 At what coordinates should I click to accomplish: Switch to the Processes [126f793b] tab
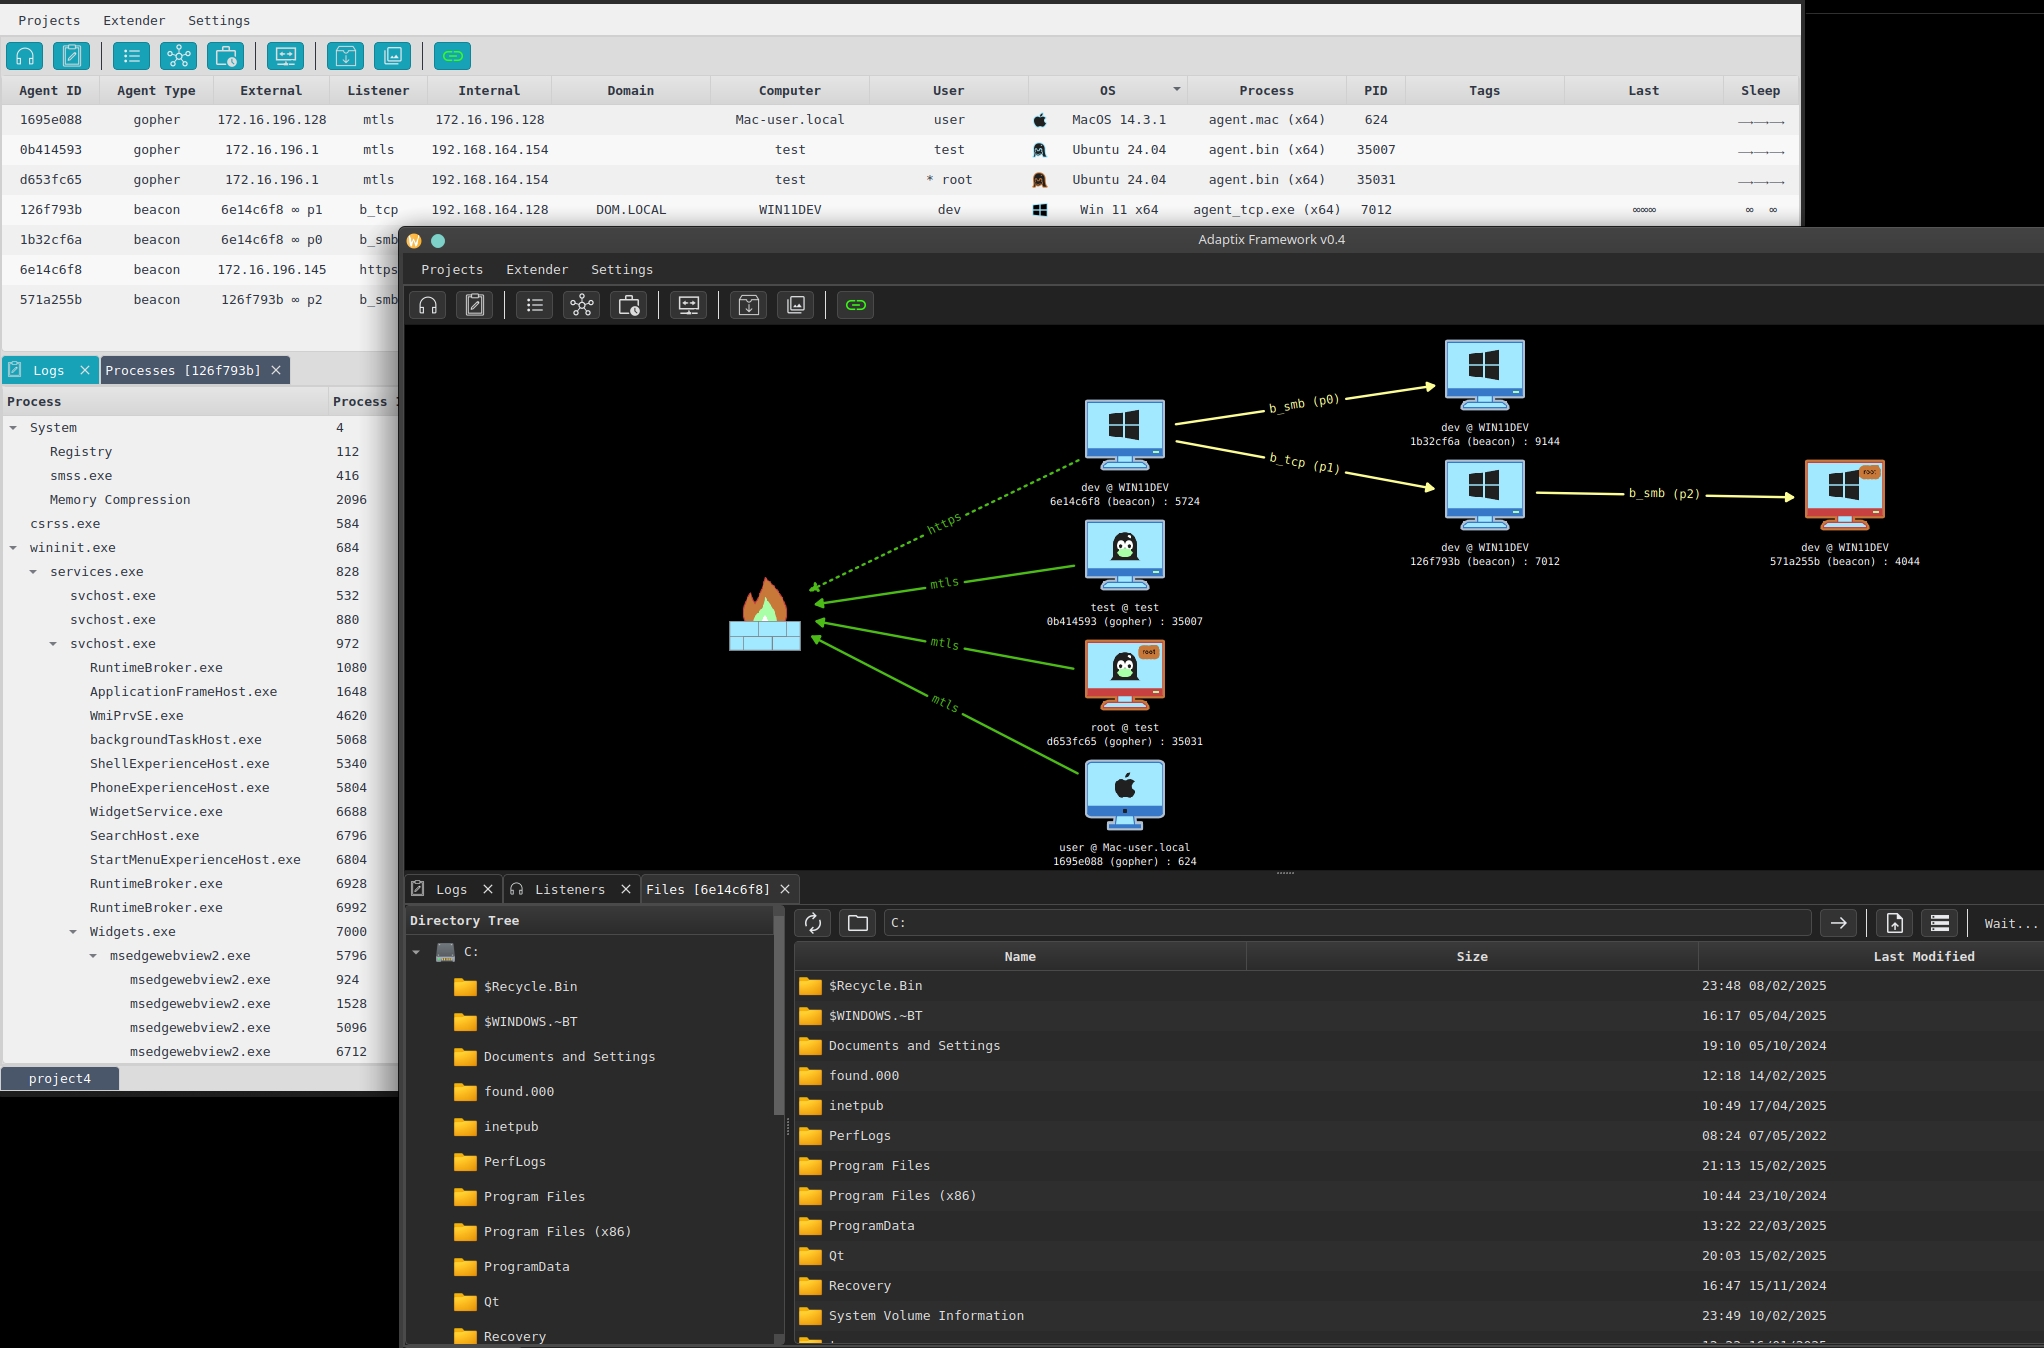182,370
